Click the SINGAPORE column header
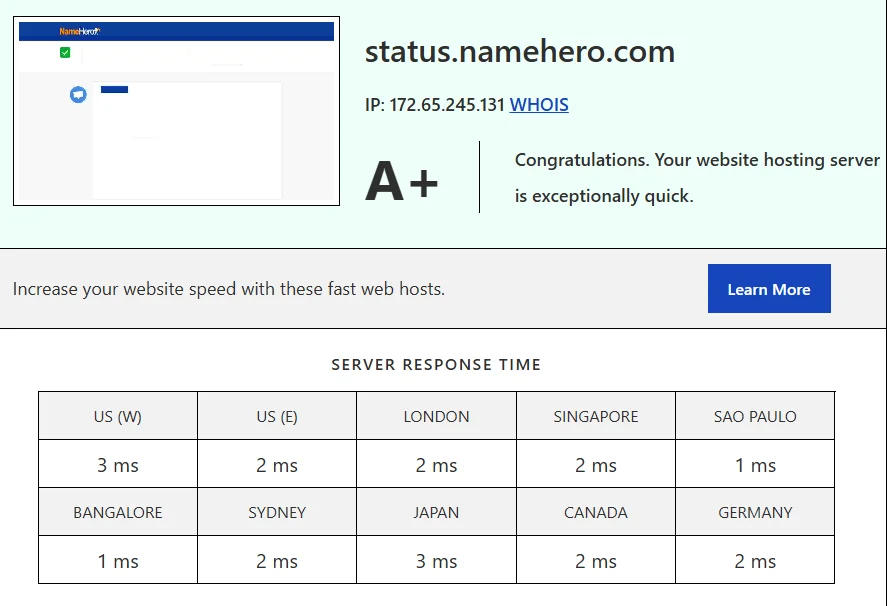 595,415
